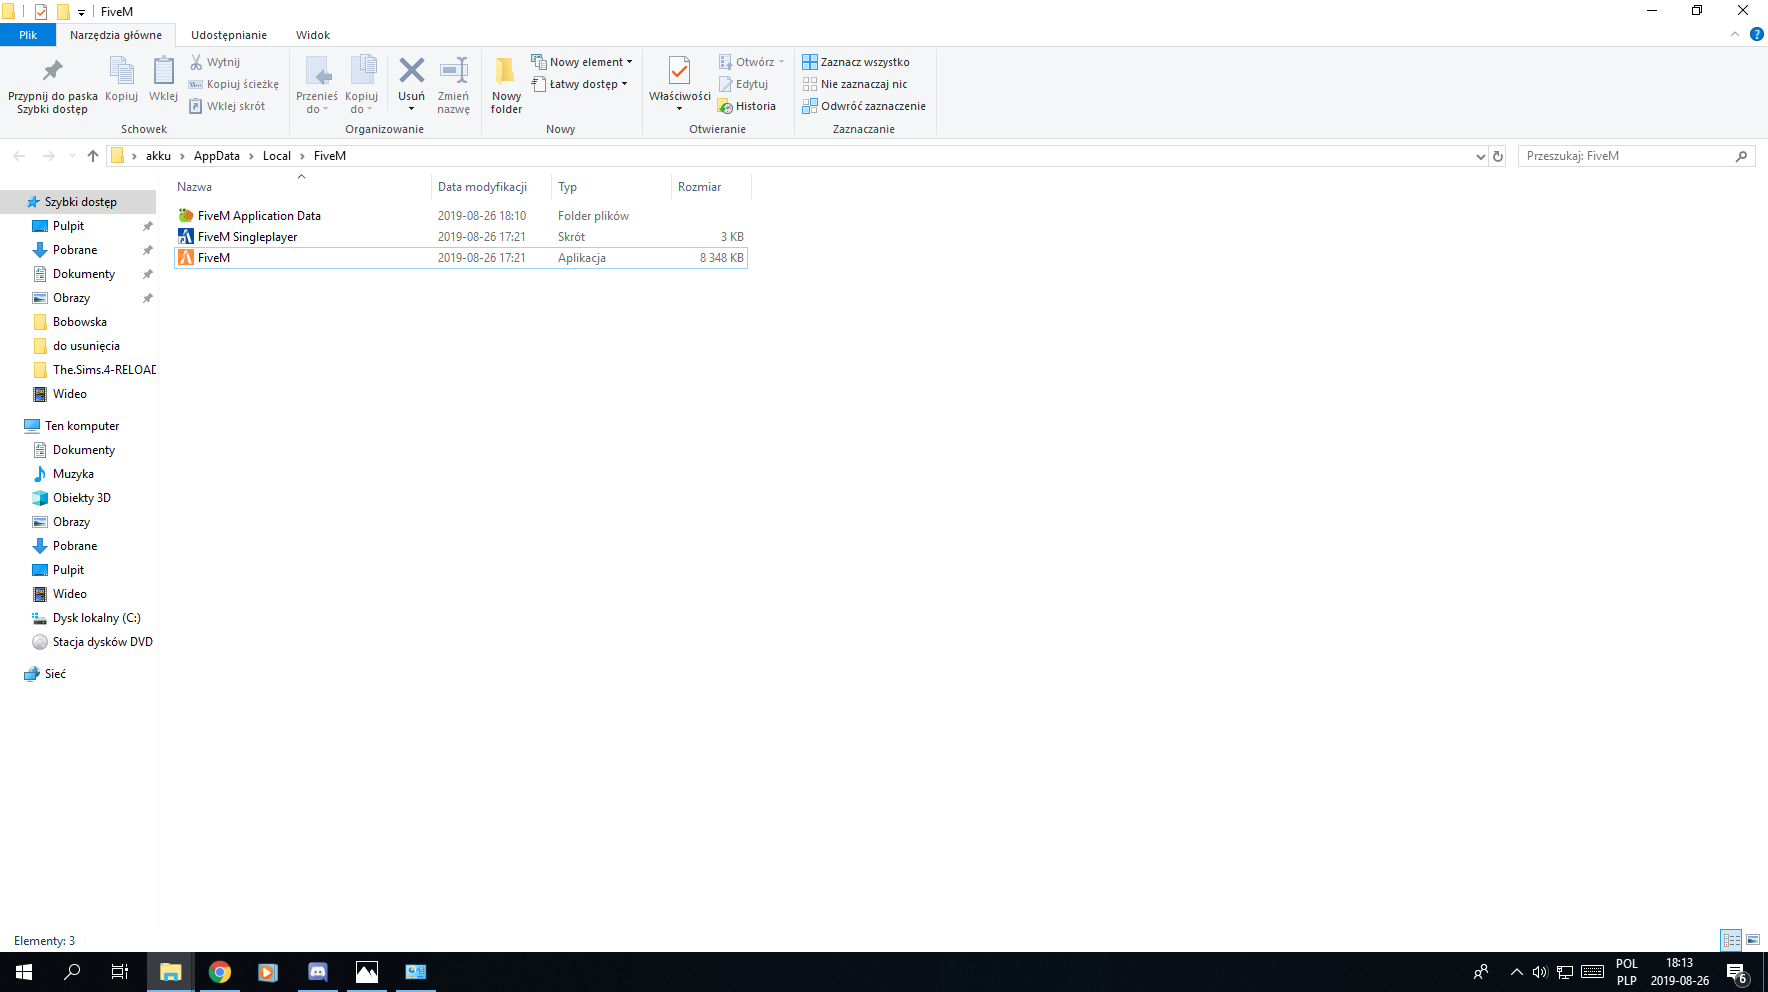
Task: Open Discord from taskbar
Action: (x=318, y=972)
